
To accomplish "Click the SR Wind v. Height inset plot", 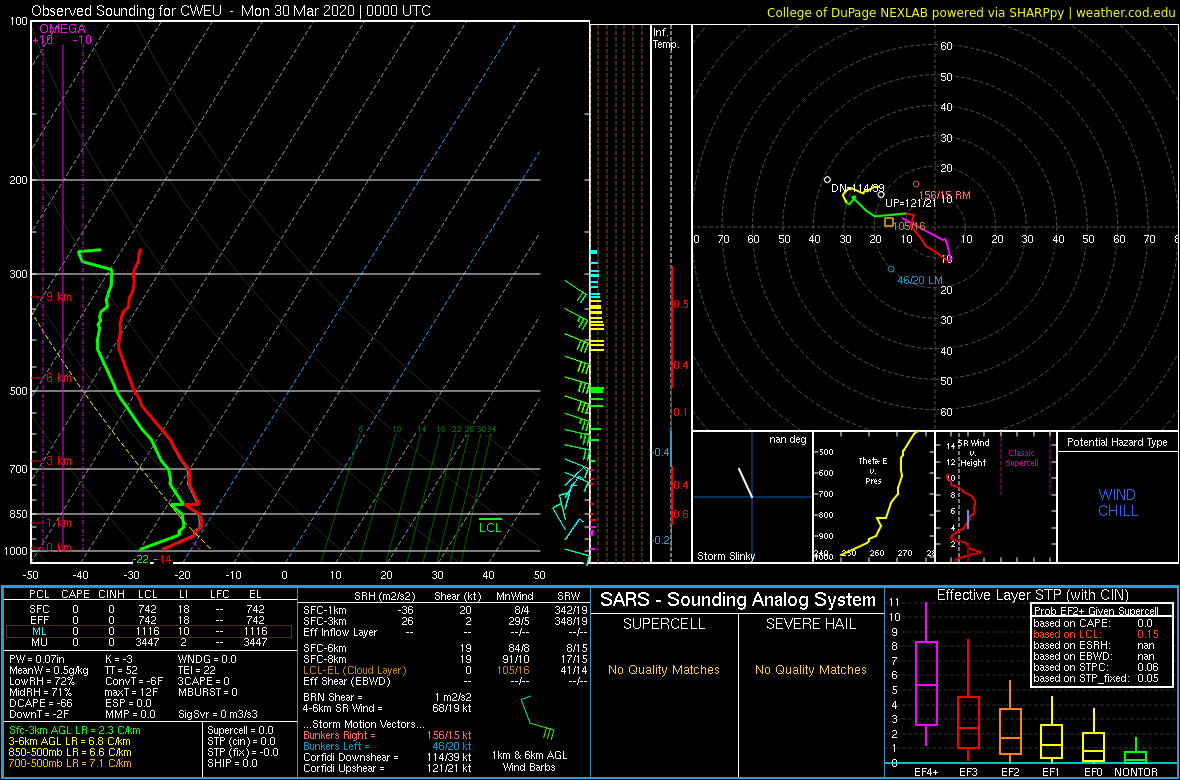I will pos(995,498).
